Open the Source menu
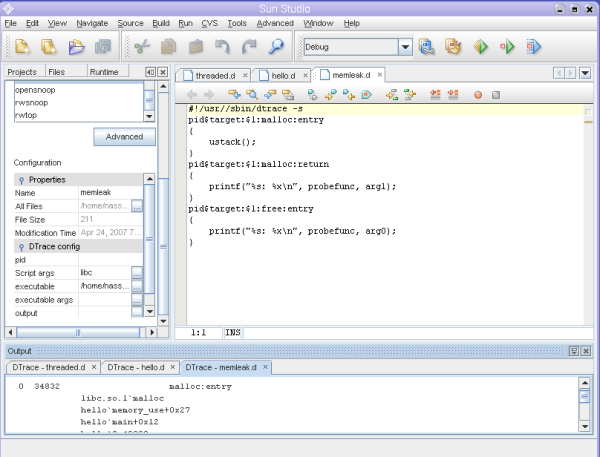Image resolution: width=600 pixels, height=457 pixels. 130,23
